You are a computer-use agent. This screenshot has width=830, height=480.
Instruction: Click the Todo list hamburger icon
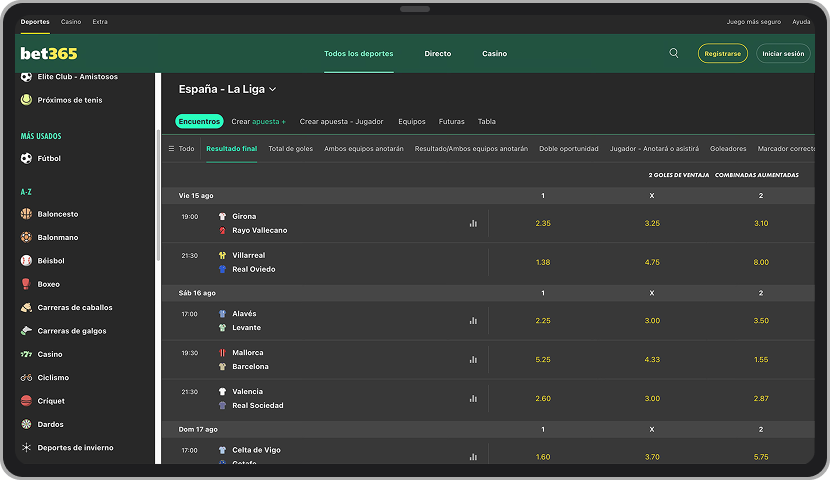171,149
